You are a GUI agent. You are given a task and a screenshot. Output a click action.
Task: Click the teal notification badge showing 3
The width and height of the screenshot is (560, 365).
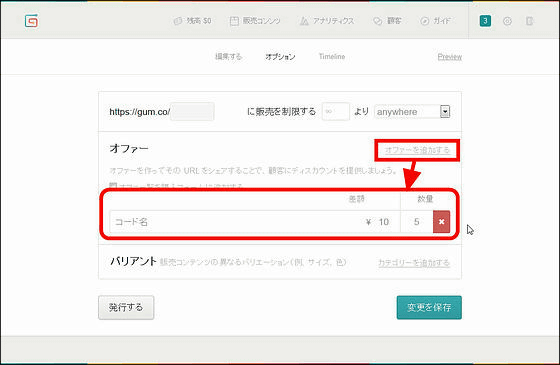click(485, 21)
